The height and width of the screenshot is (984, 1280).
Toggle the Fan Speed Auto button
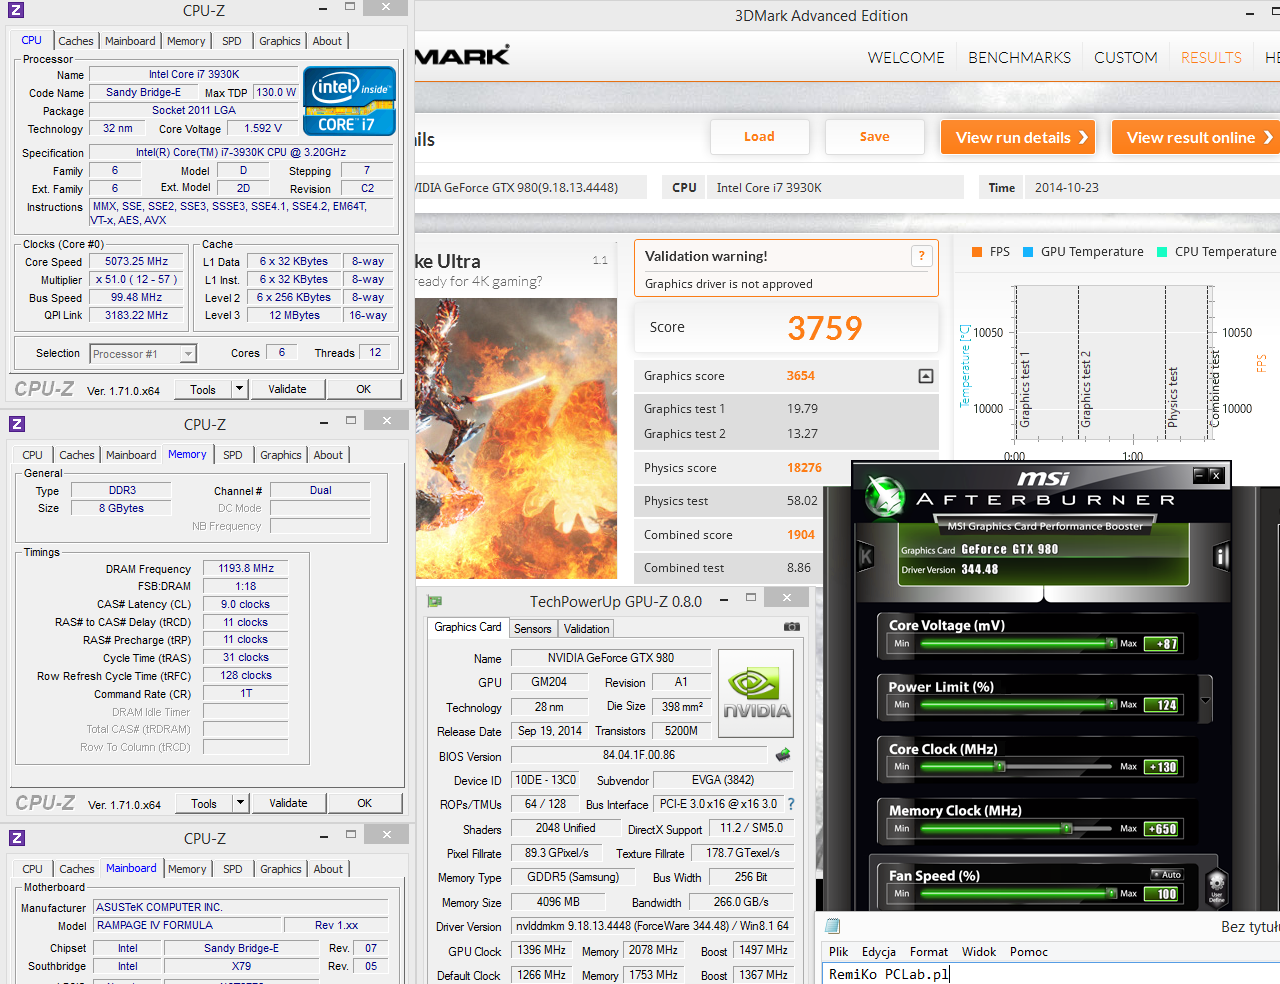pos(1166,875)
